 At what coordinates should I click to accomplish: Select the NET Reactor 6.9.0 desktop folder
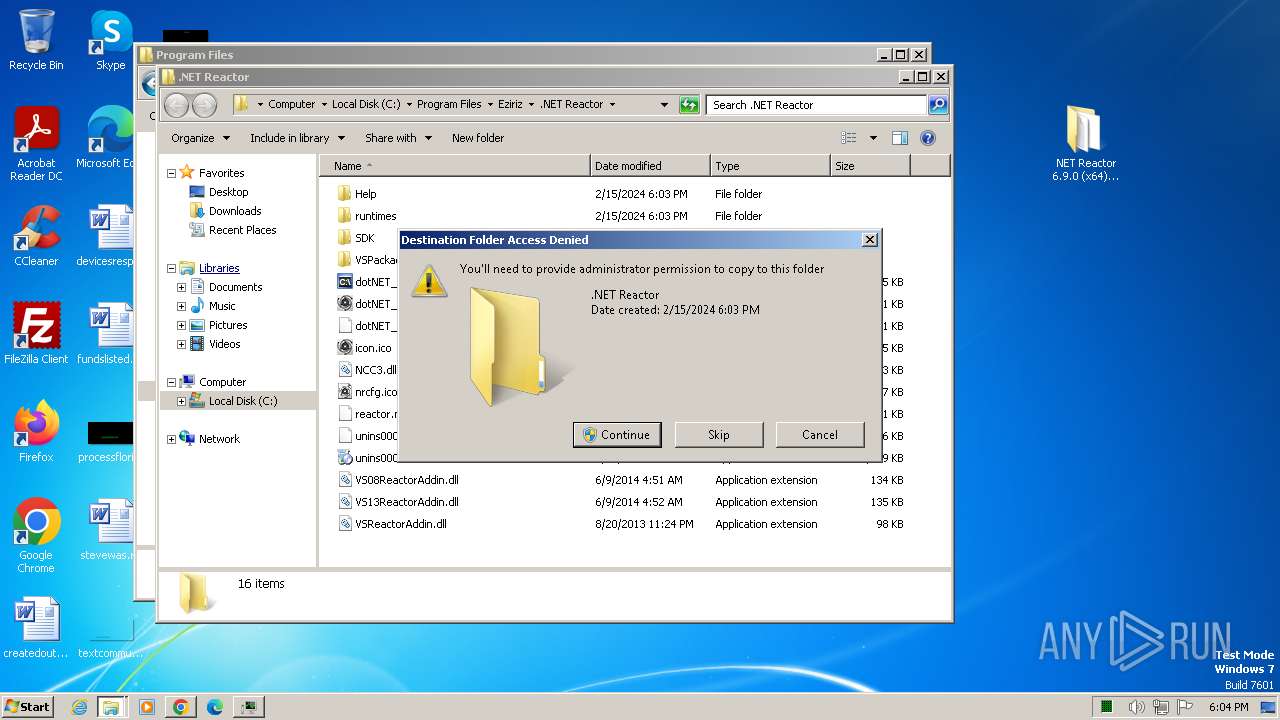1085,144
